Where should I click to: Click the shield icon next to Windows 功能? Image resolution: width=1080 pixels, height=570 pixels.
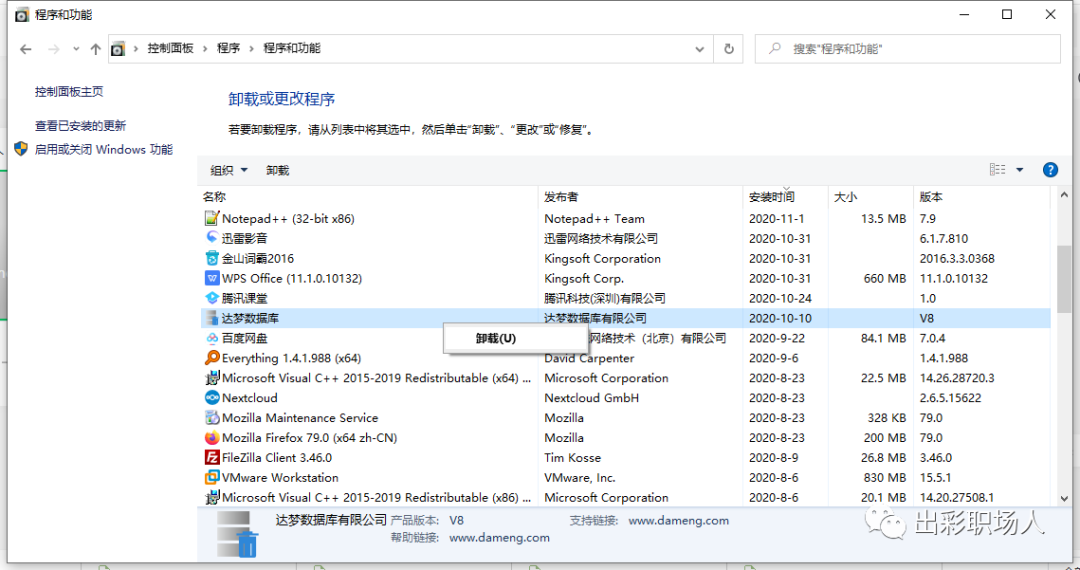coord(21,149)
